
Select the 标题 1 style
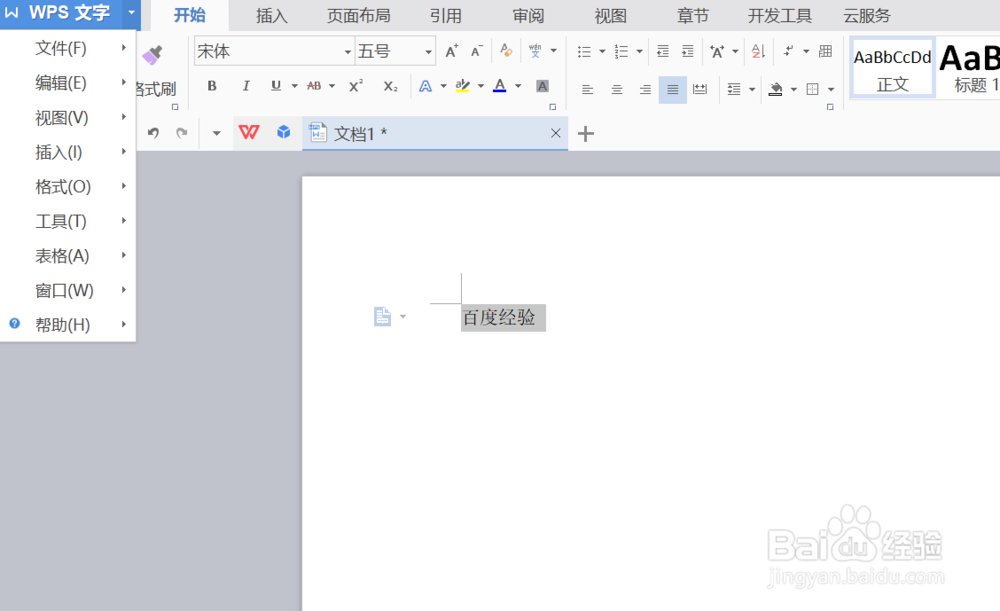click(970, 69)
